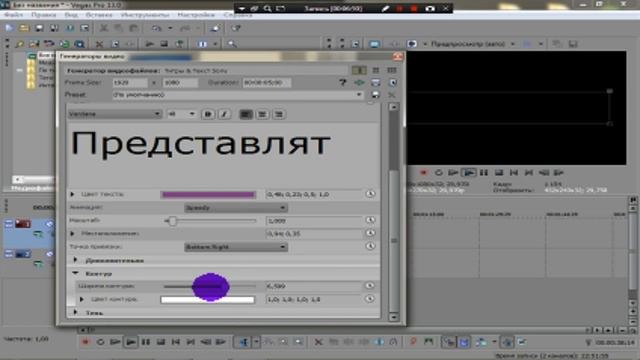Expand the text color property
This screenshot has height=360, width=640.
[x=72, y=194]
